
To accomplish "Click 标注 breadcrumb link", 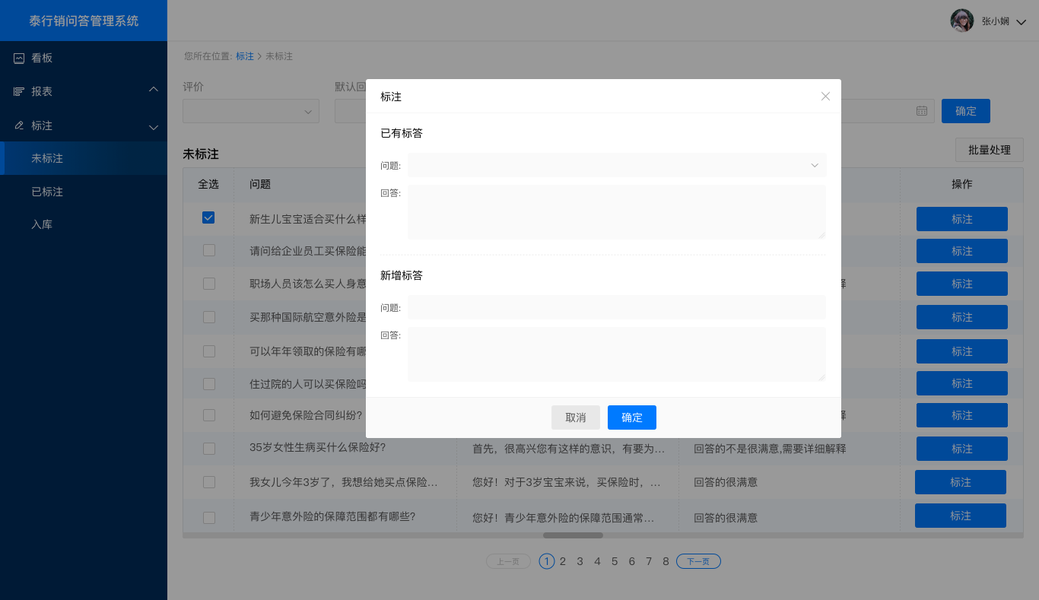I will click(x=245, y=56).
